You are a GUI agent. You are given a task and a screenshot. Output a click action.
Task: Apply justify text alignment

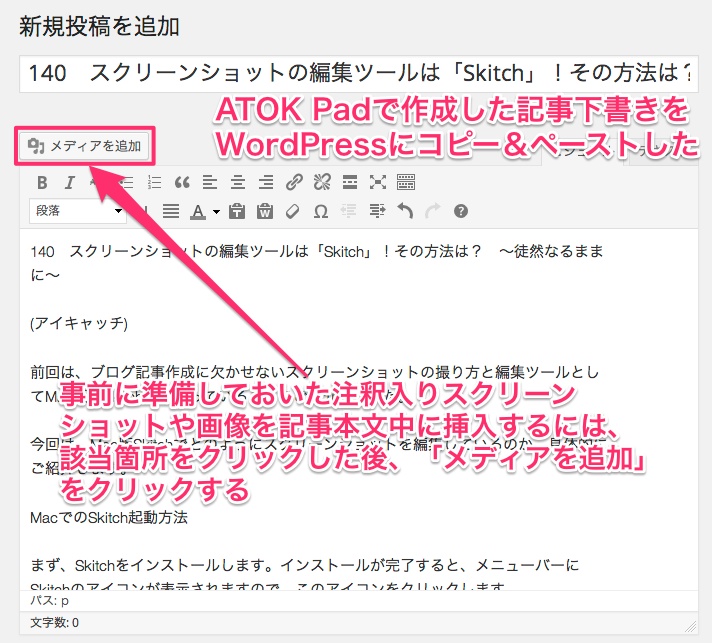point(171,211)
